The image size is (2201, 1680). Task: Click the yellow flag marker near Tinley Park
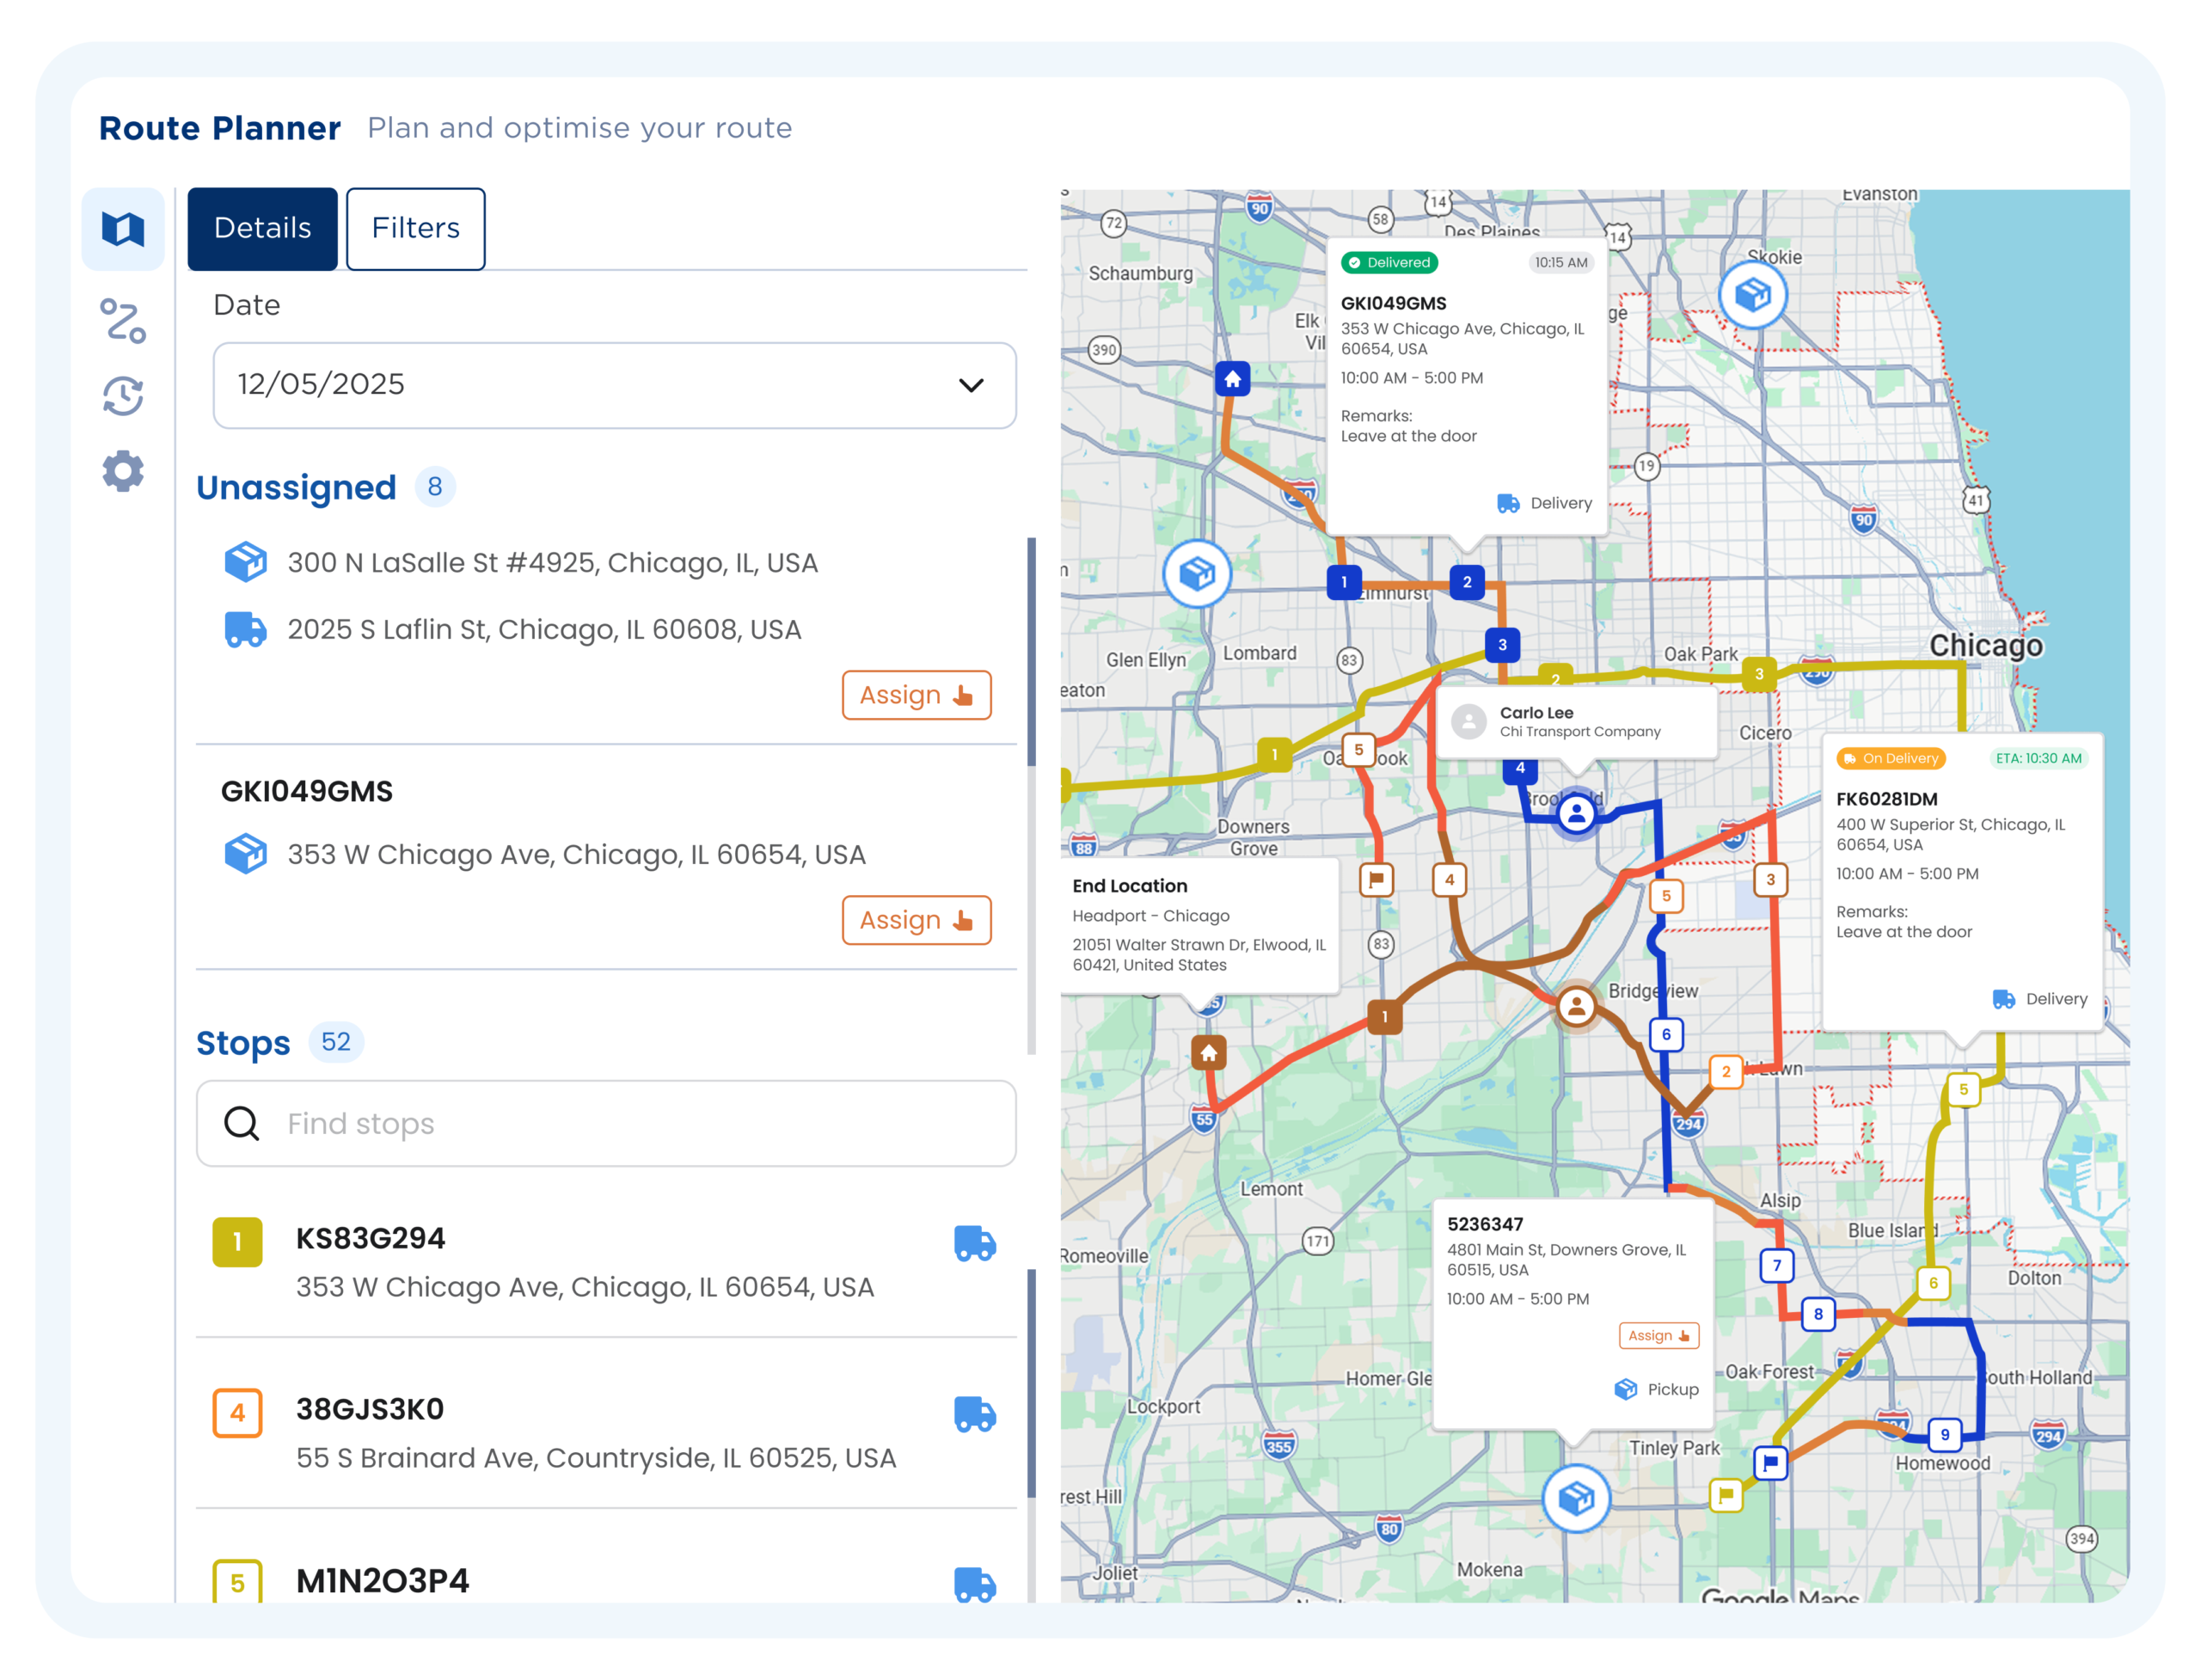[1726, 1496]
